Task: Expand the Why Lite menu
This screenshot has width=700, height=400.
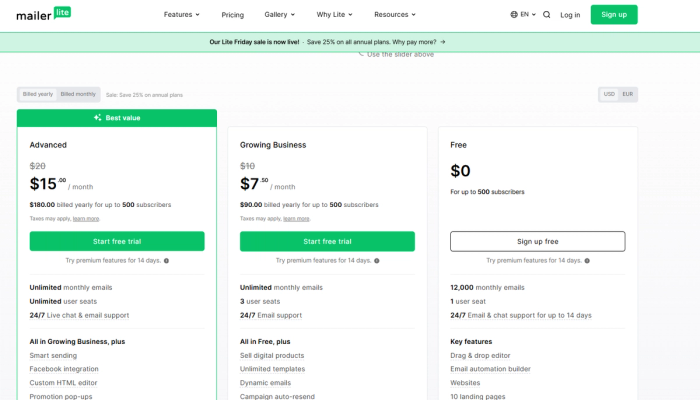Action: coord(334,15)
